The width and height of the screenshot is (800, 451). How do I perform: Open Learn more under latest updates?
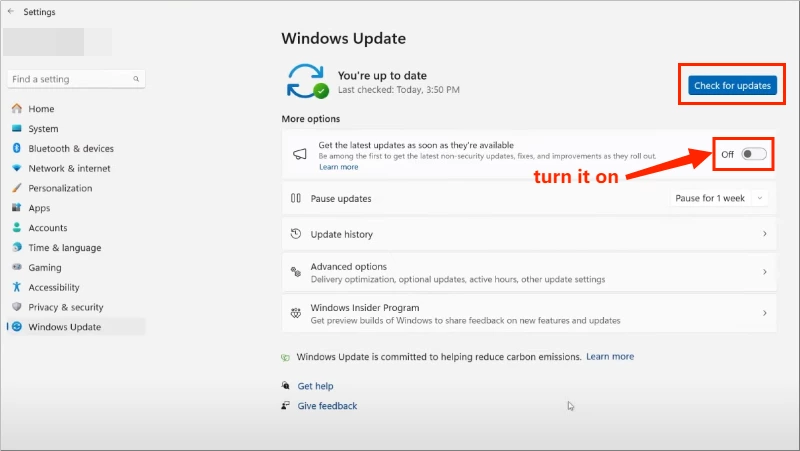[339, 167]
